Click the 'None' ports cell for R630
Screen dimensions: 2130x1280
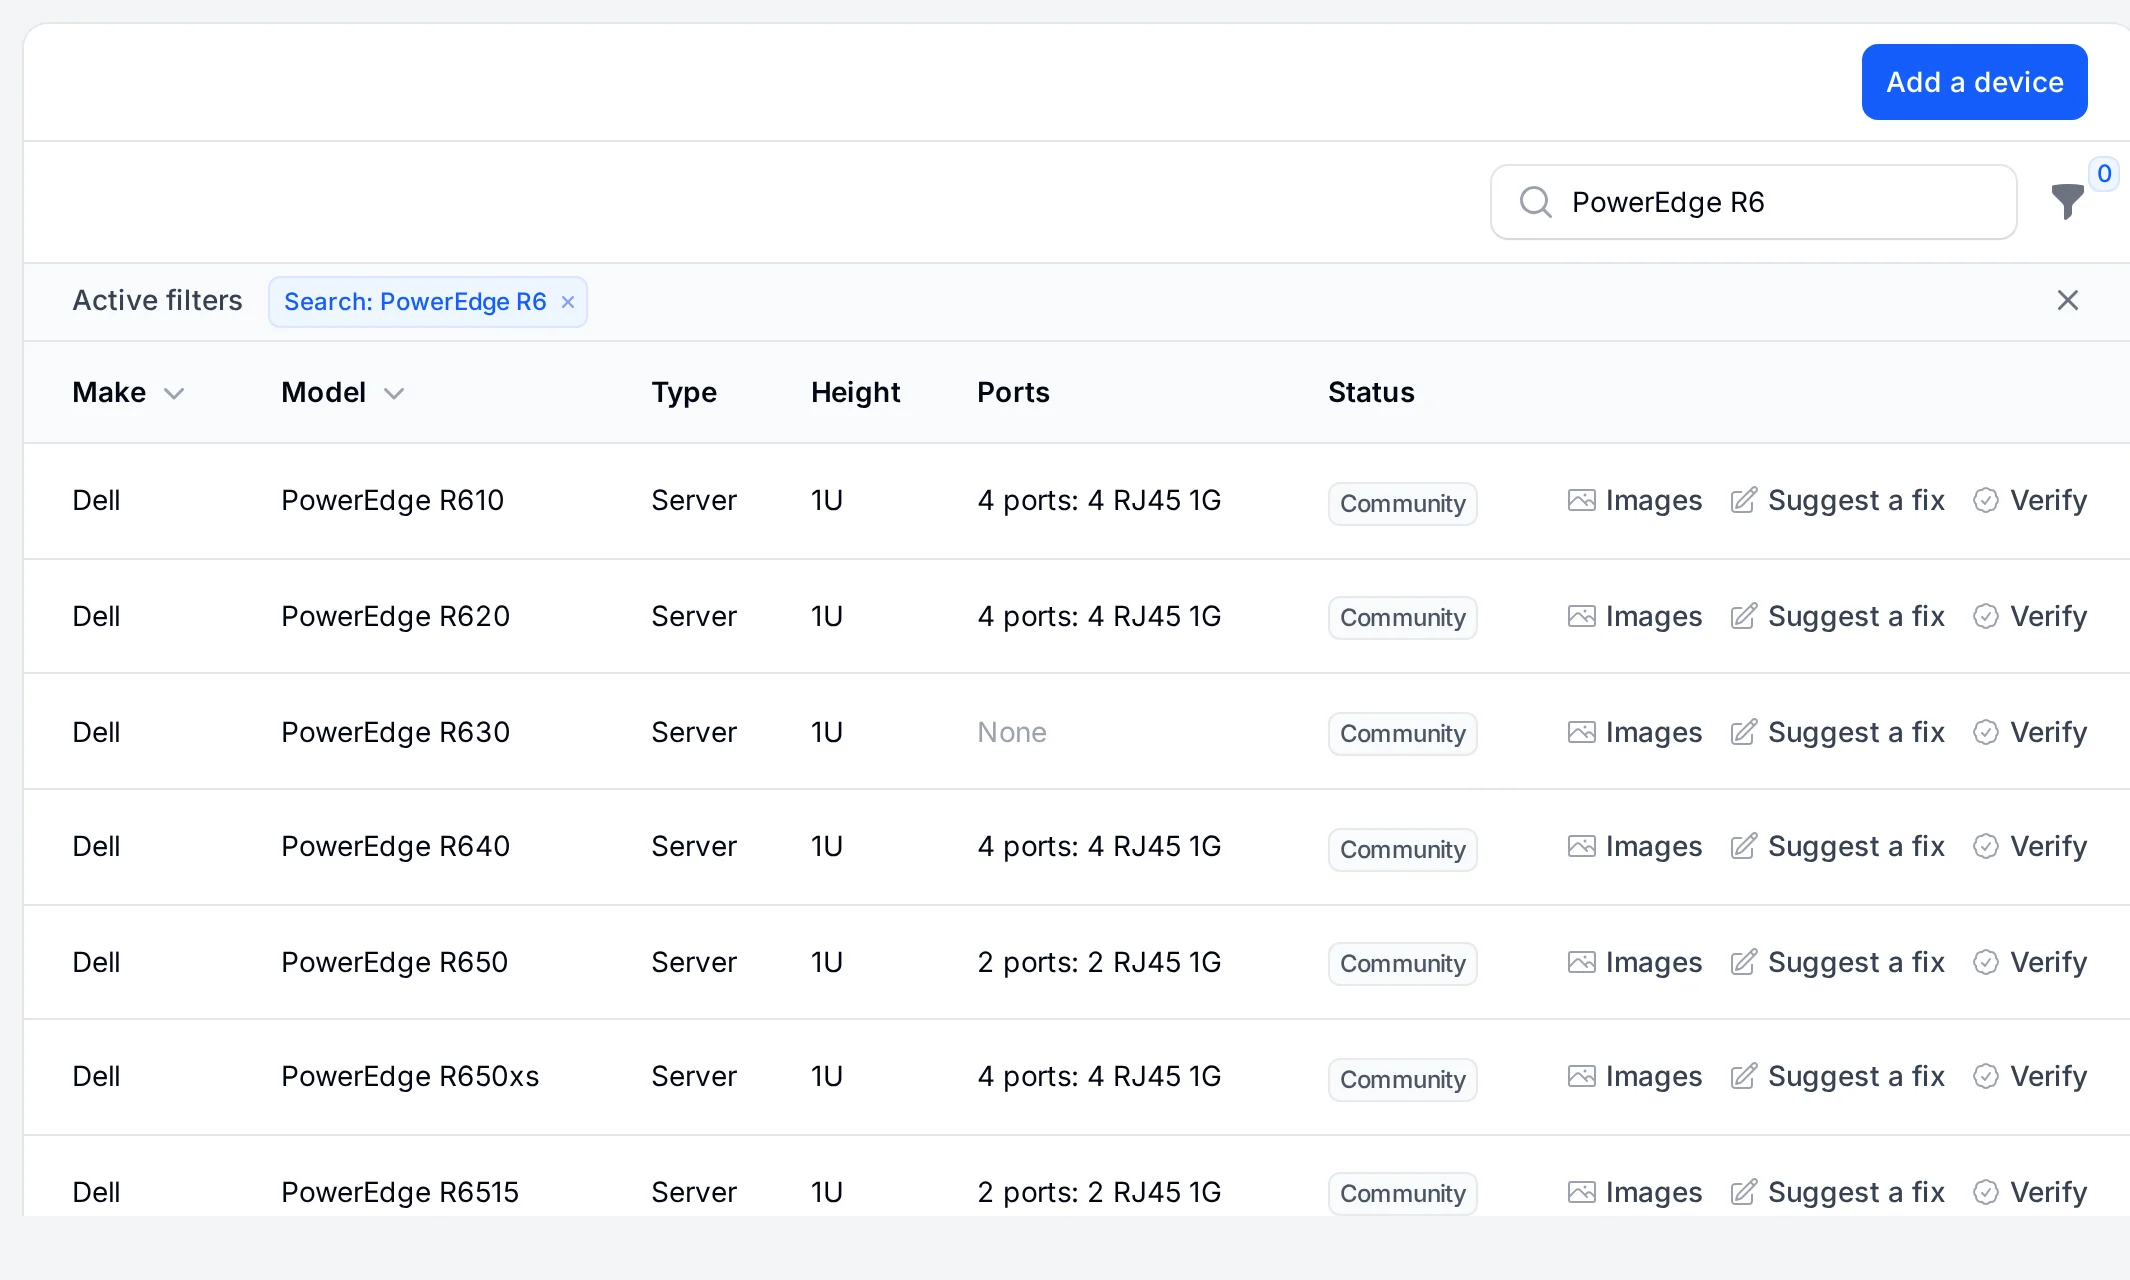[1012, 732]
